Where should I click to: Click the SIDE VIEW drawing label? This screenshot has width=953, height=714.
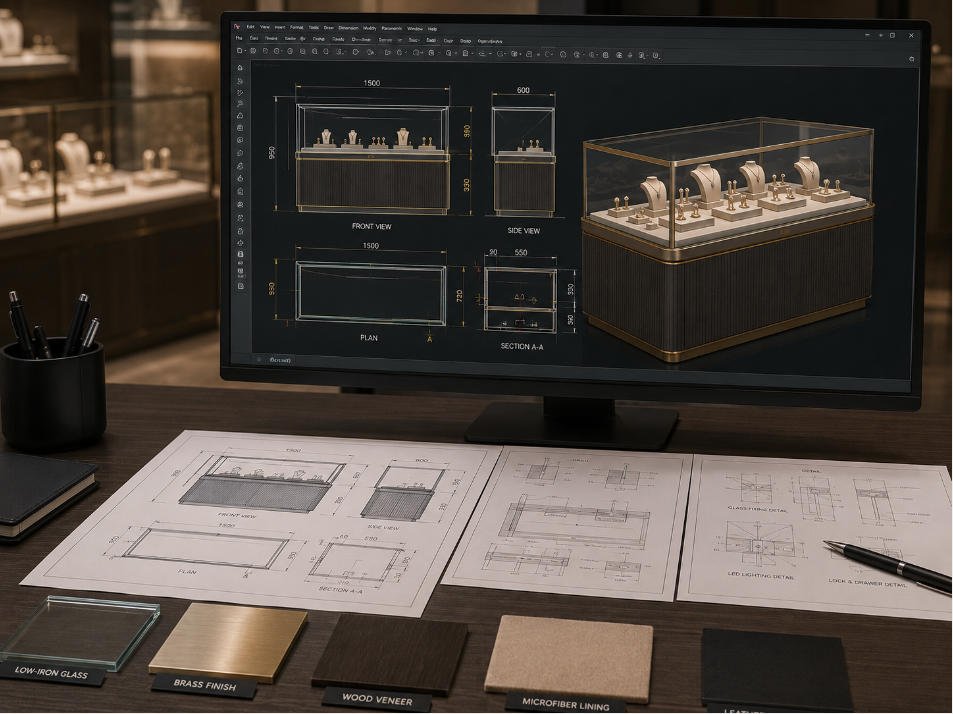tap(523, 231)
